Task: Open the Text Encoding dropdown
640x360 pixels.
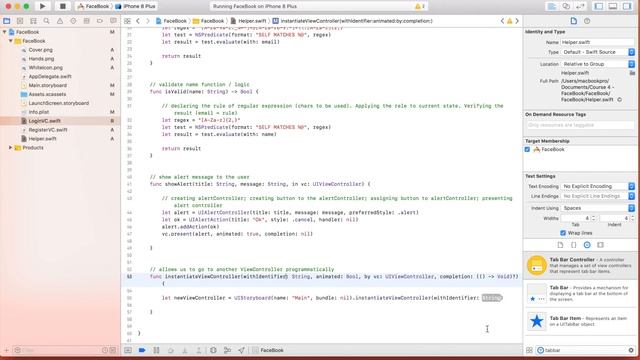Action: 598,186
